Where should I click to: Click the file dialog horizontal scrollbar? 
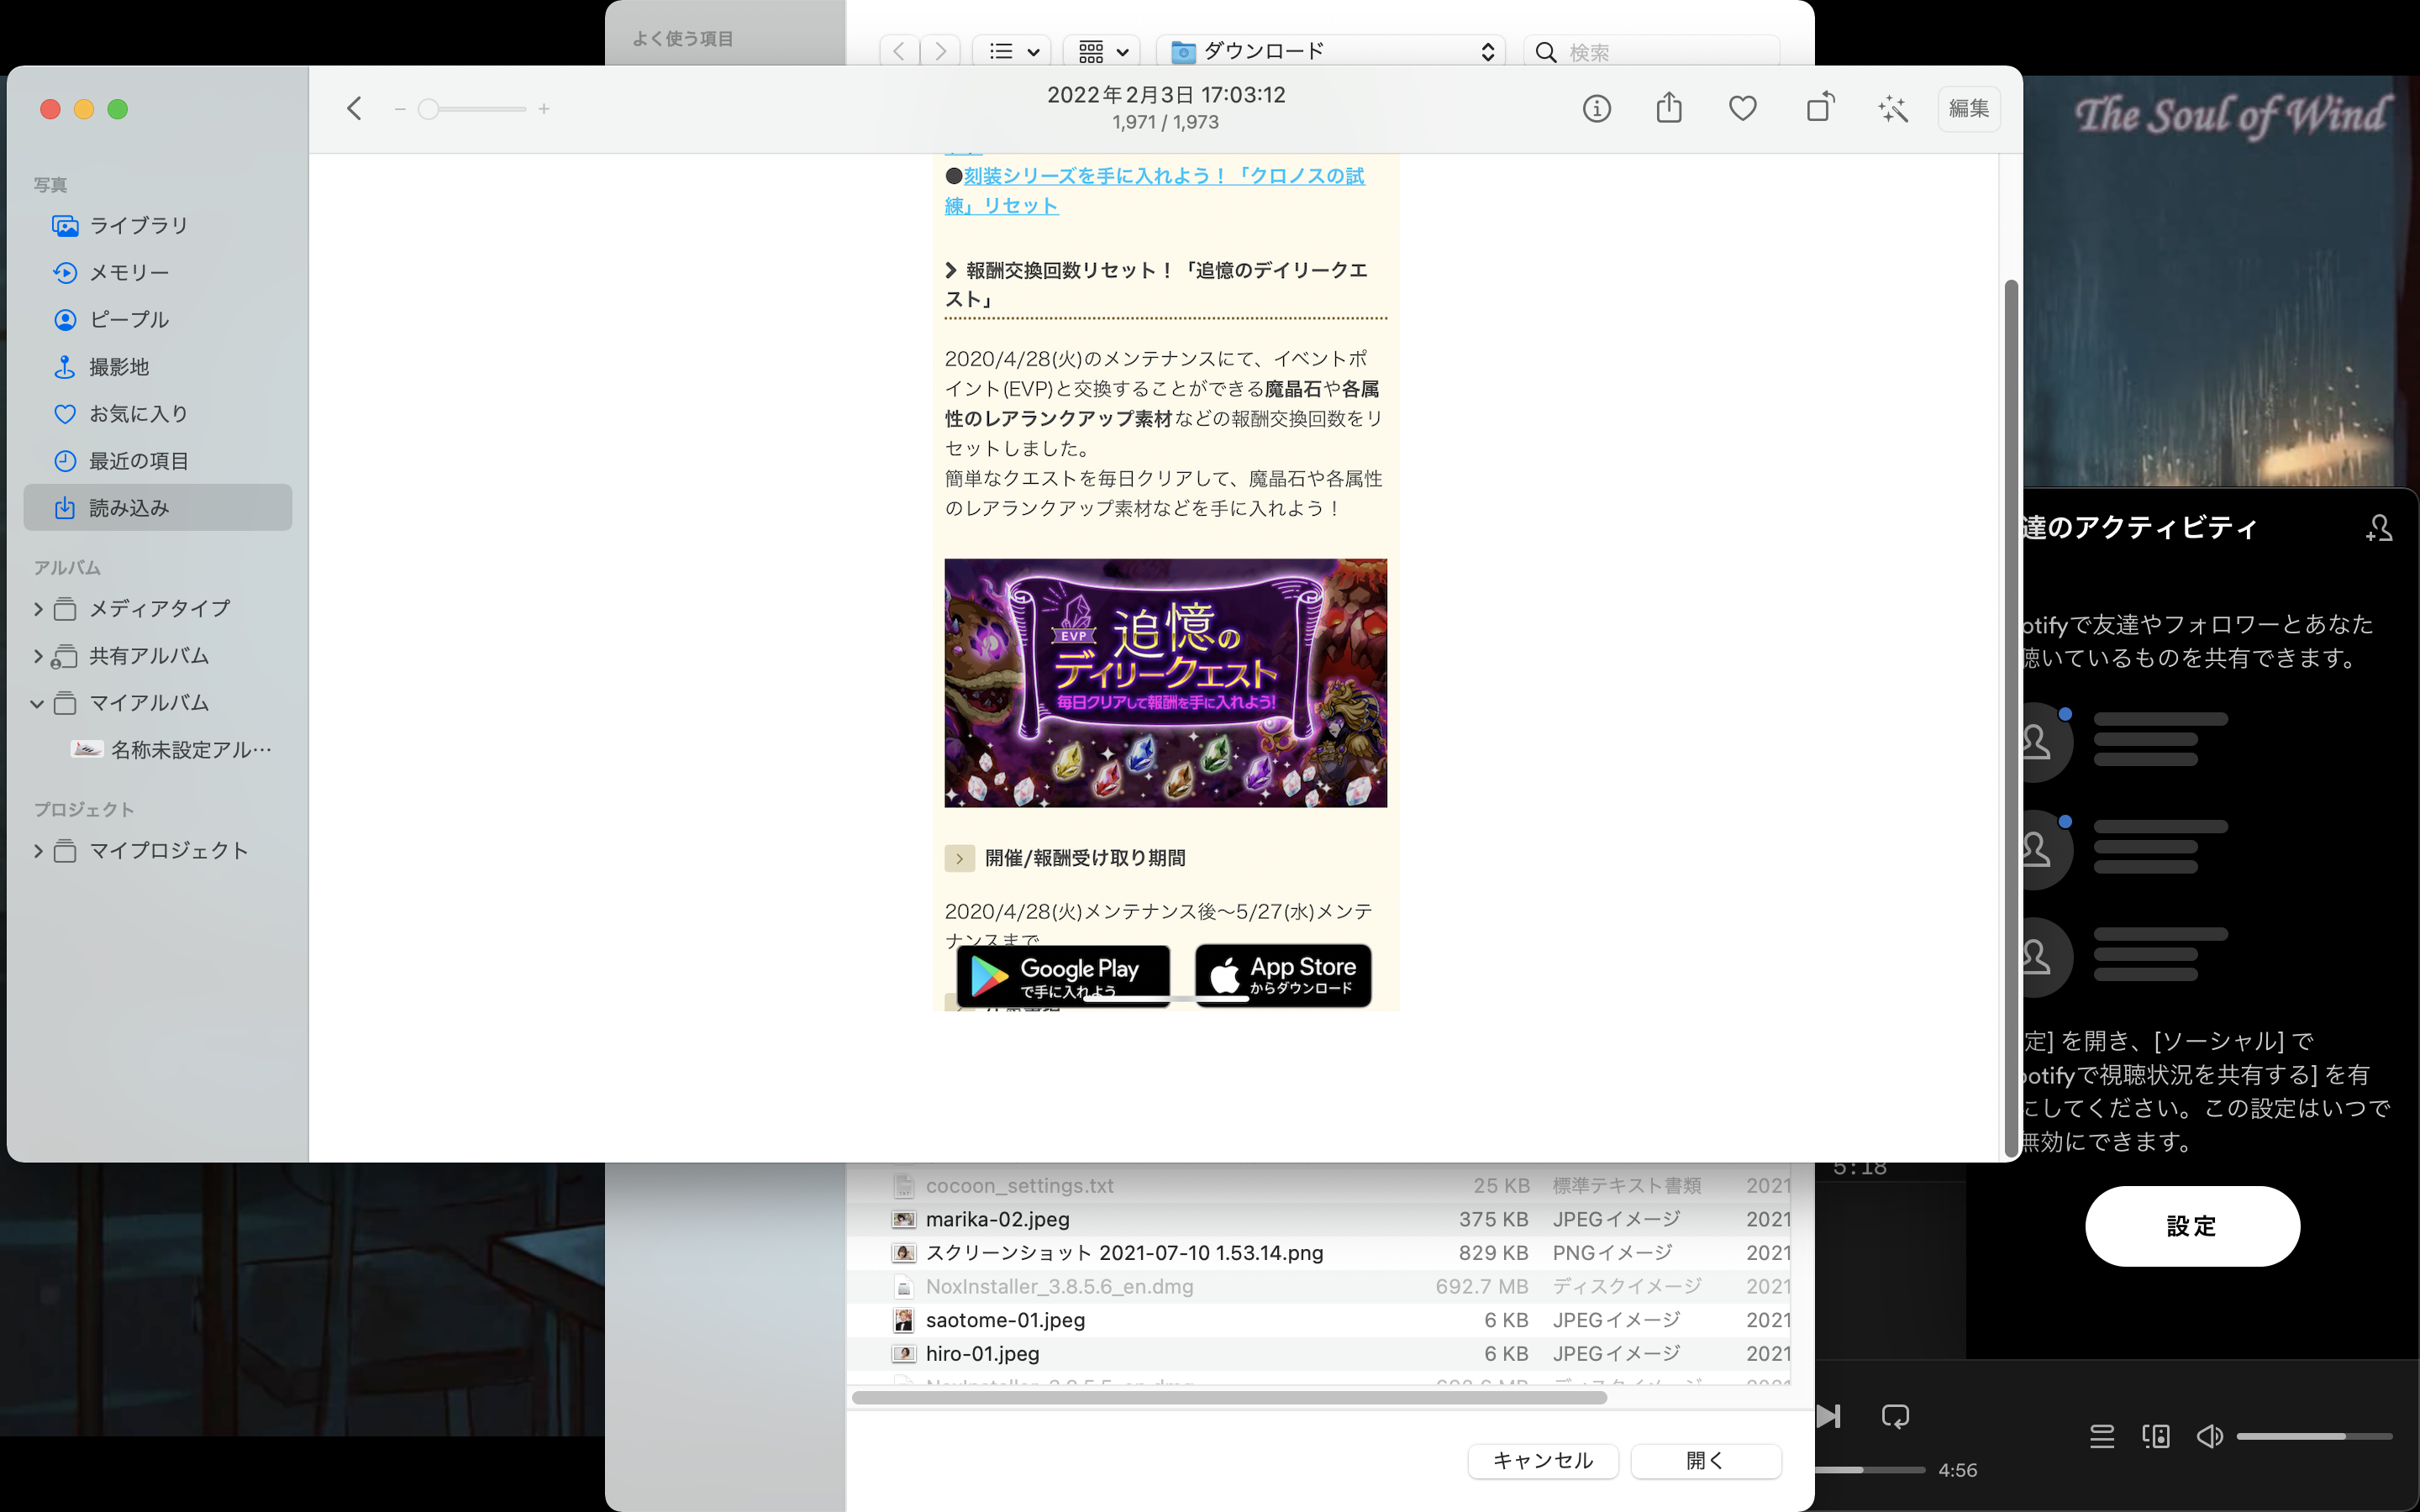click(1229, 1398)
